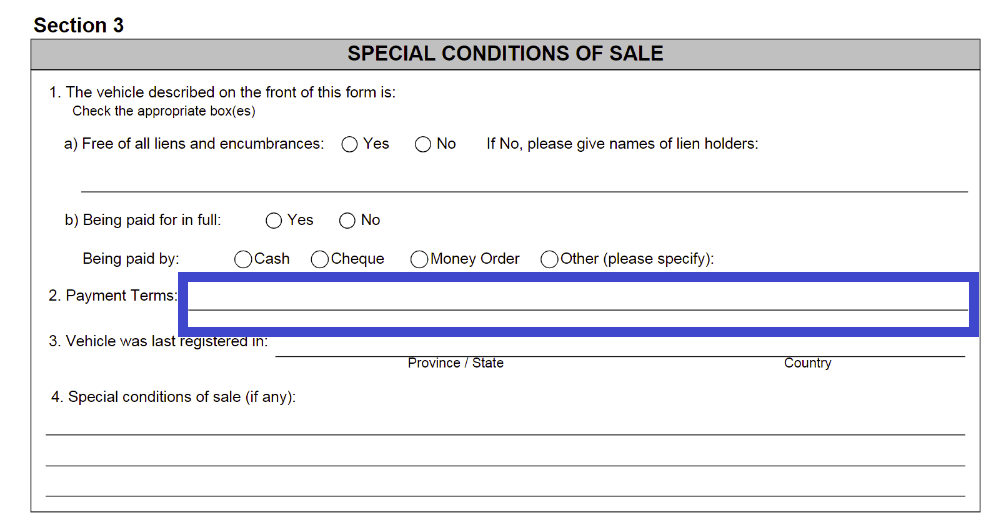This screenshot has width=1007, height=517.
Task: Click the blank area after Other (please specify):
Action: pos(840,259)
